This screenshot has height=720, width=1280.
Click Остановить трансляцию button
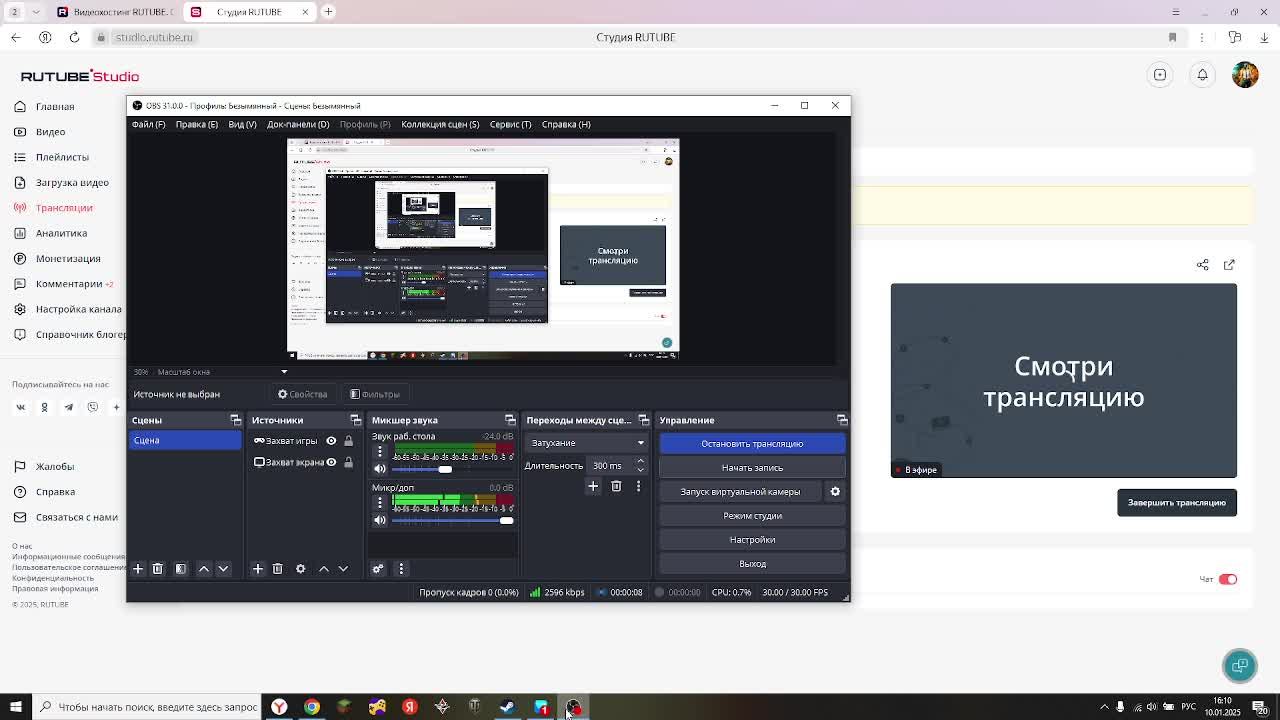[752, 443]
